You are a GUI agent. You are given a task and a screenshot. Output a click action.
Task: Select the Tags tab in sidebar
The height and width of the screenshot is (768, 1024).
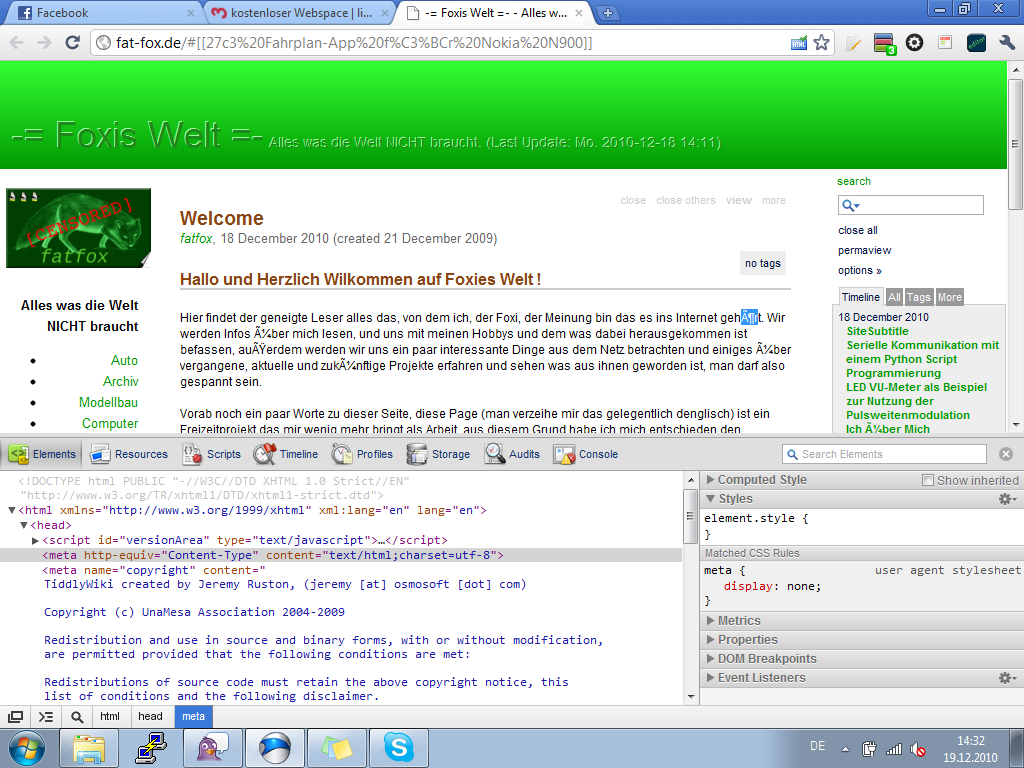pos(918,297)
